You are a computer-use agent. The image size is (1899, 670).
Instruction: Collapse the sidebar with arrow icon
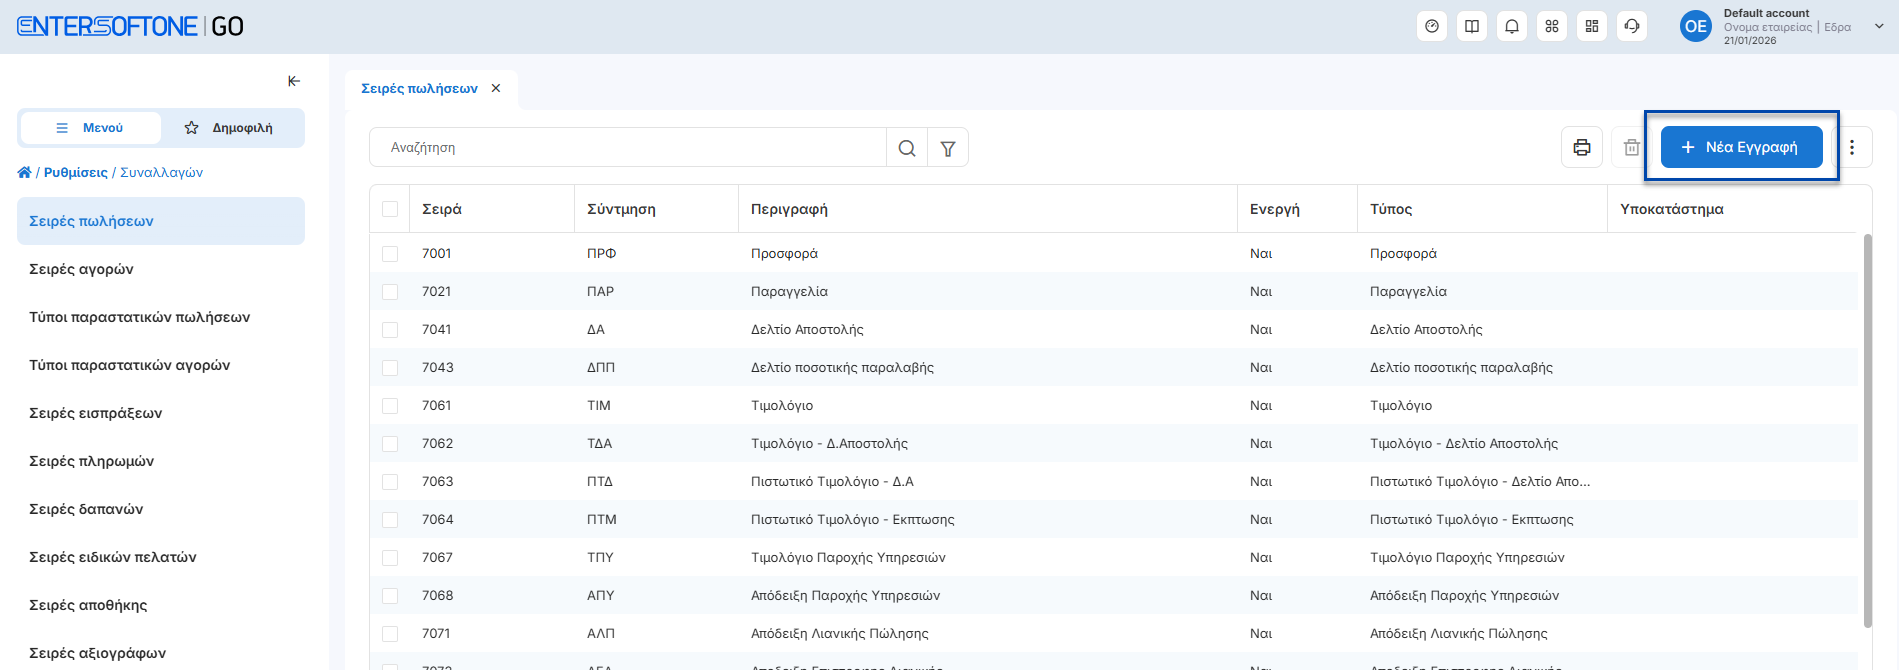[294, 81]
